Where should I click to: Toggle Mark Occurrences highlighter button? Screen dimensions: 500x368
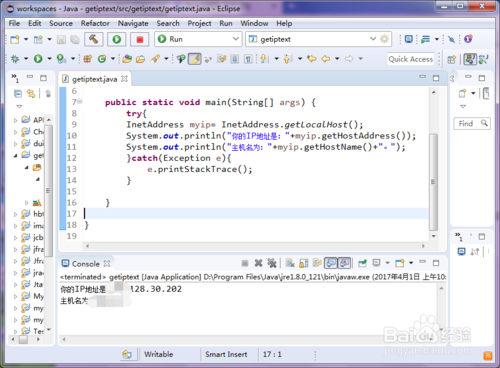click(195, 59)
